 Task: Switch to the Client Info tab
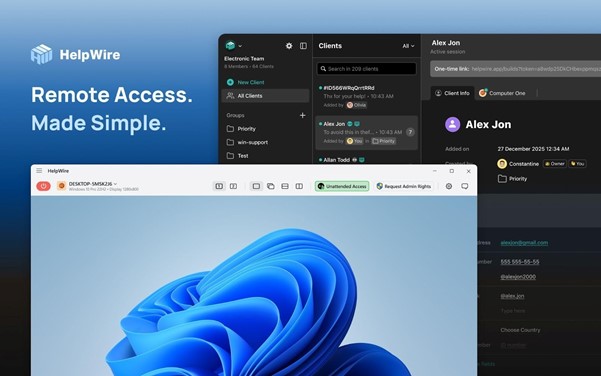click(452, 93)
